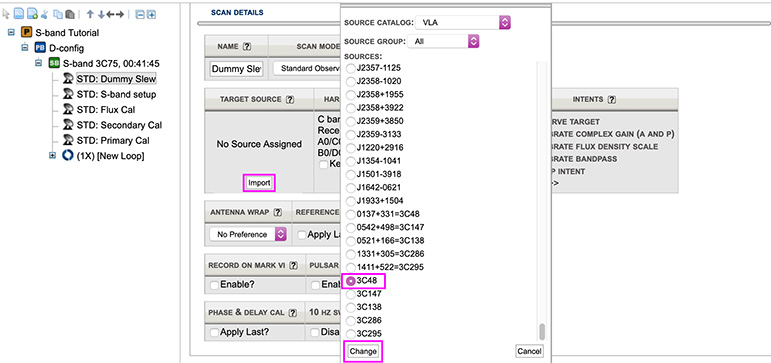Click the new page with plus icon
Viewport: 771px width, 363px height.
tap(32, 14)
